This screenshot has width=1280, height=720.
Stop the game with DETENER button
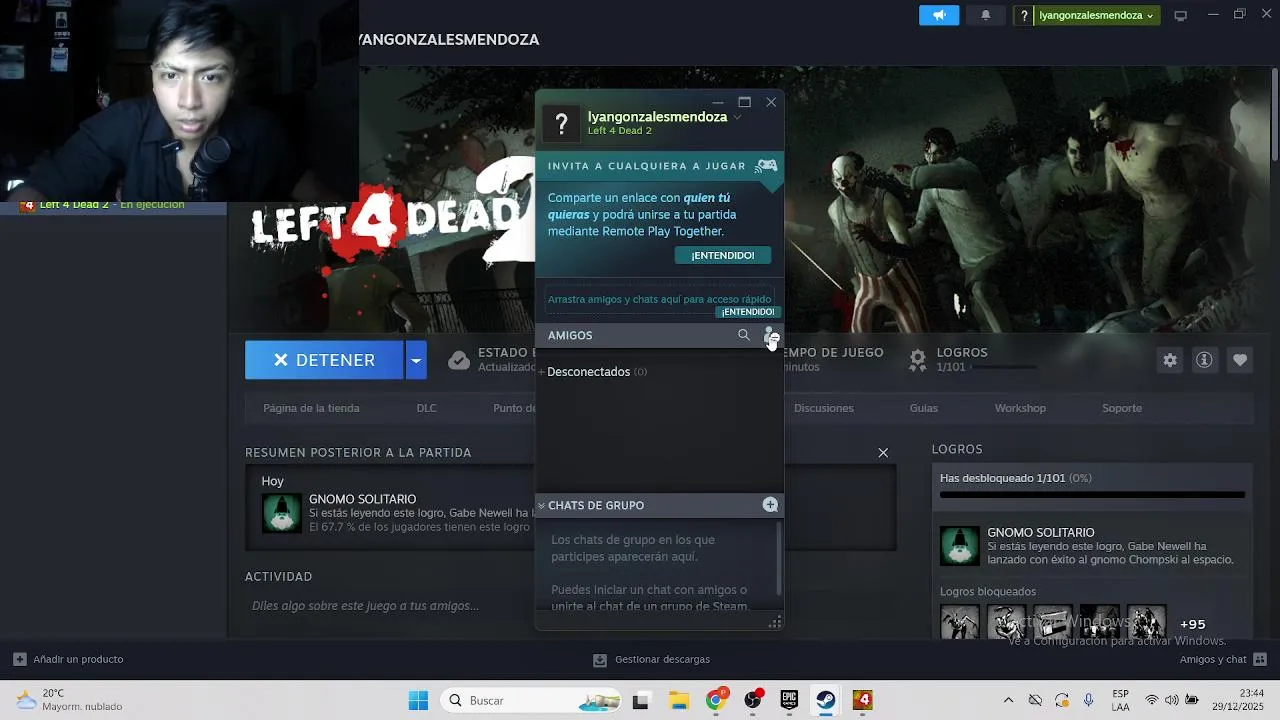click(325, 360)
